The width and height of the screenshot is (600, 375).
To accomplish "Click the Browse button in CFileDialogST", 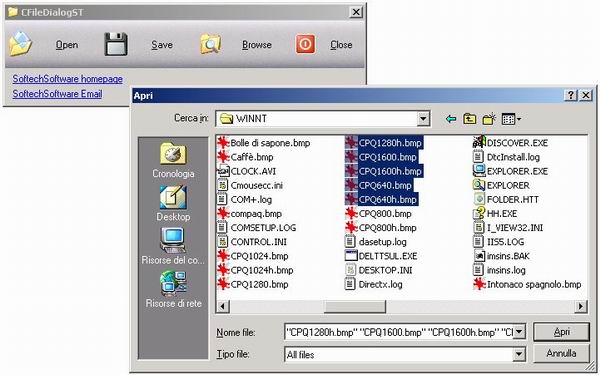I will point(236,44).
